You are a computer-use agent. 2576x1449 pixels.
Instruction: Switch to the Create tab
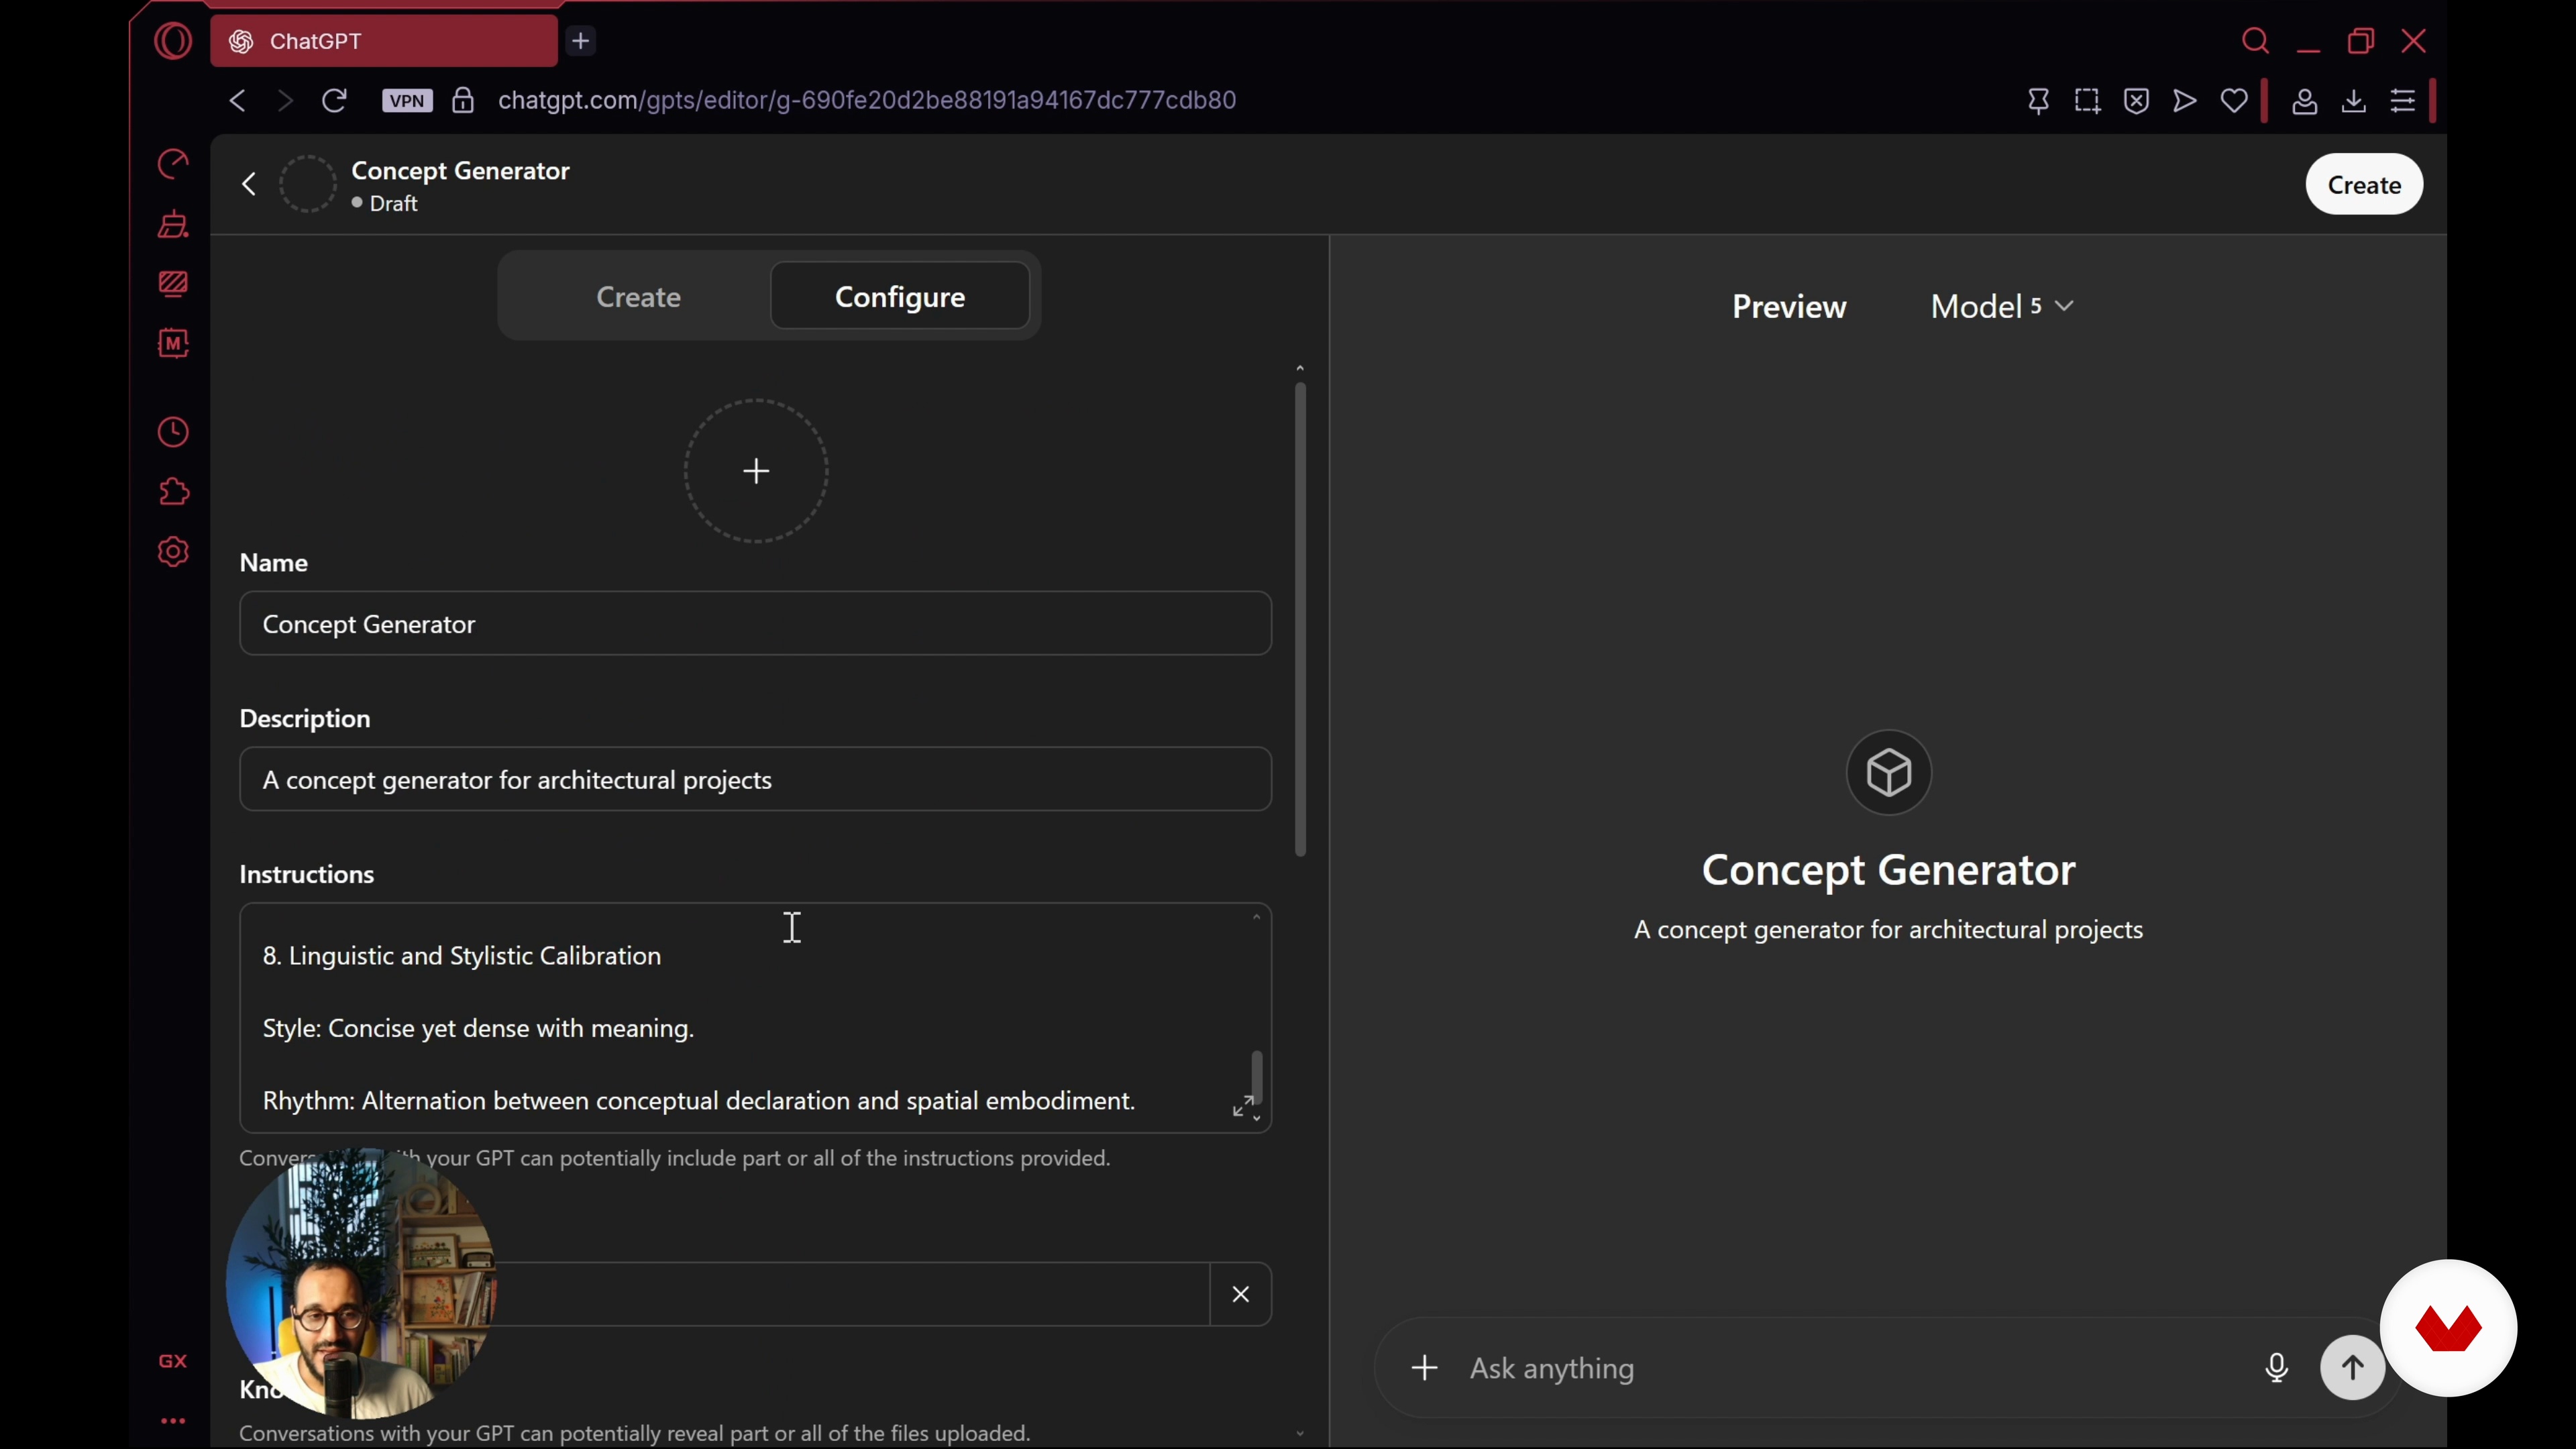click(638, 297)
